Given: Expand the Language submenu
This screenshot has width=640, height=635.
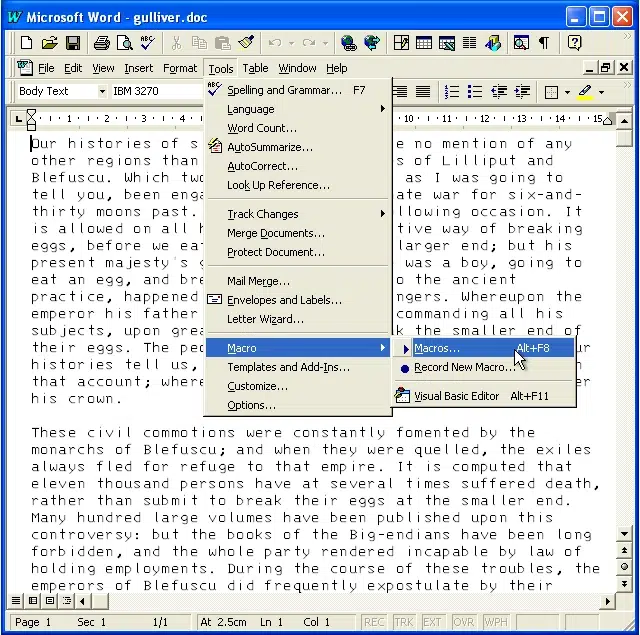Looking at the screenshot, I should [298, 109].
